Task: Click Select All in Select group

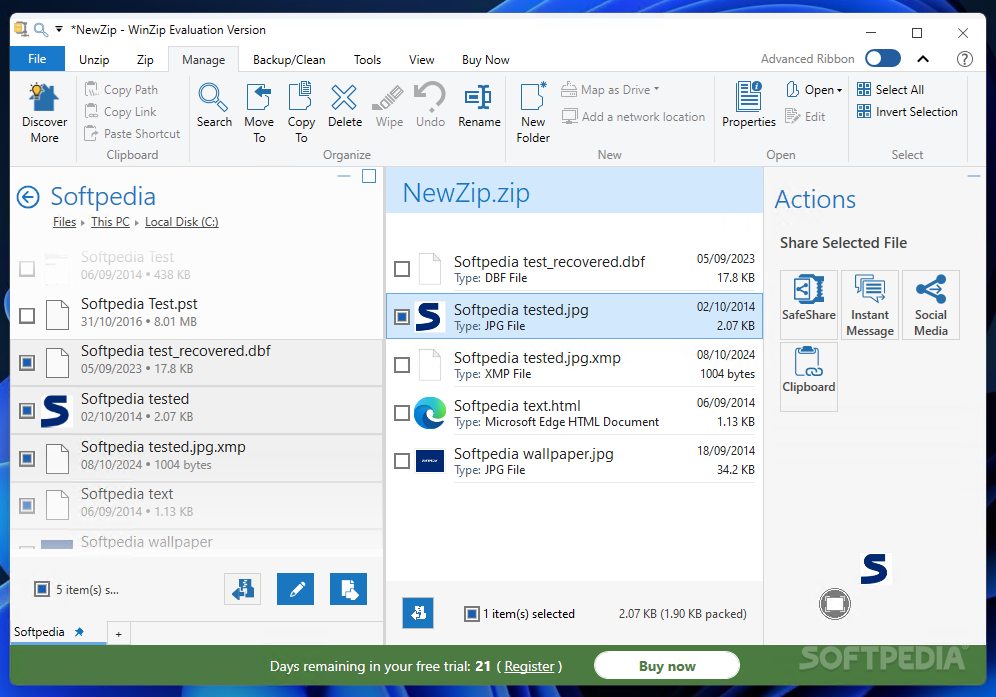Action: coord(891,90)
